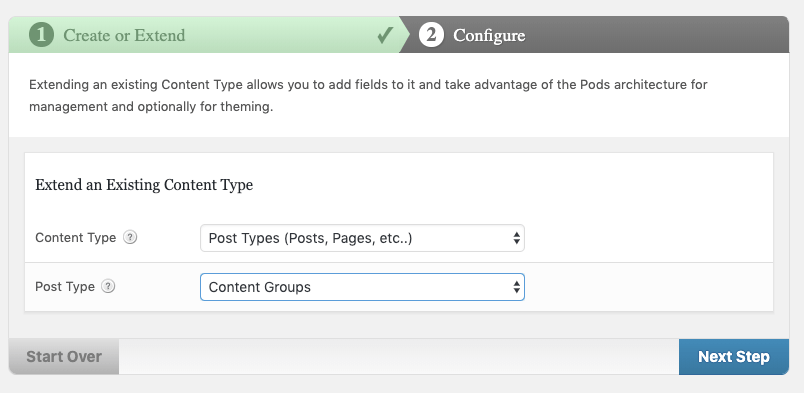Click the Post Type help icon
Screen dimensions: 804x393
[x=108, y=287]
